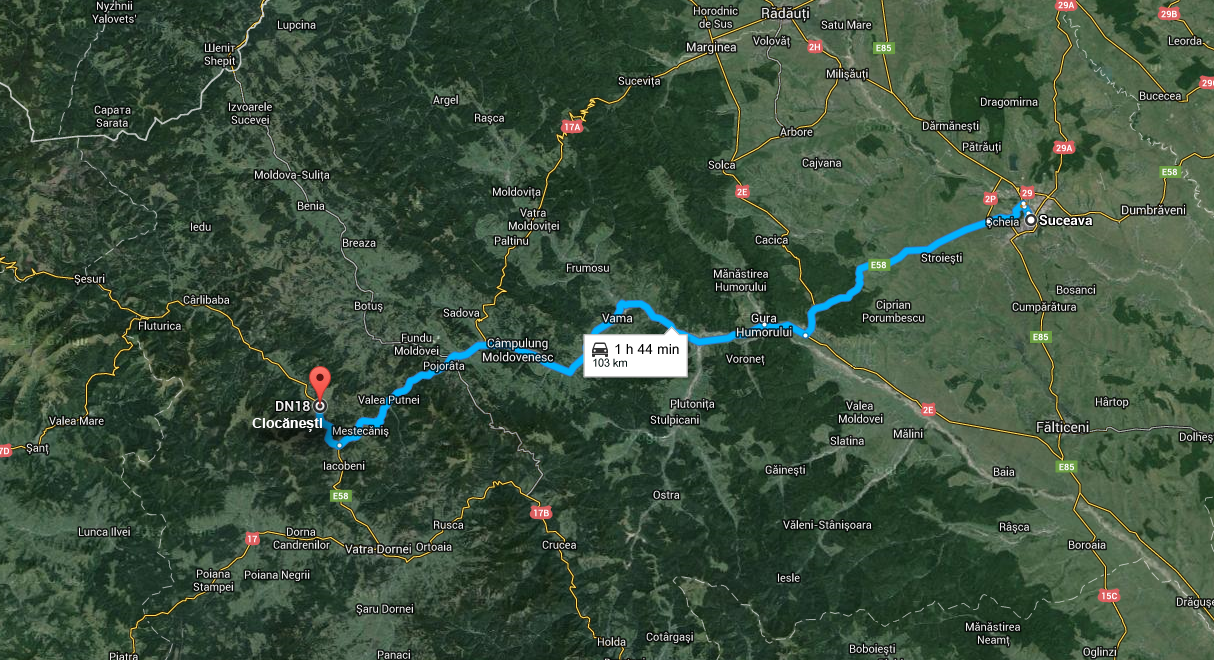
Task: Click the 7D road shield
Action: [4, 451]
